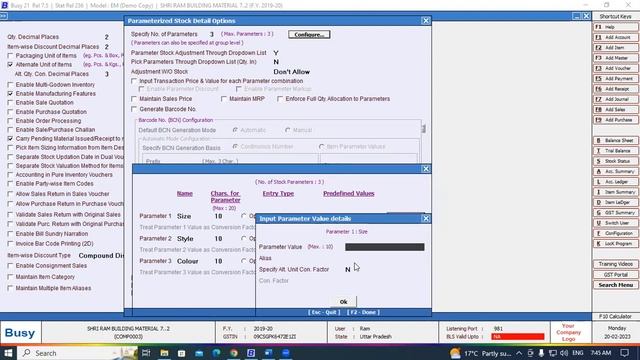Check Enforce Full Qty. Allocation to Parameters
Viewport: 640px width, 360px height.
click(280, 99)
